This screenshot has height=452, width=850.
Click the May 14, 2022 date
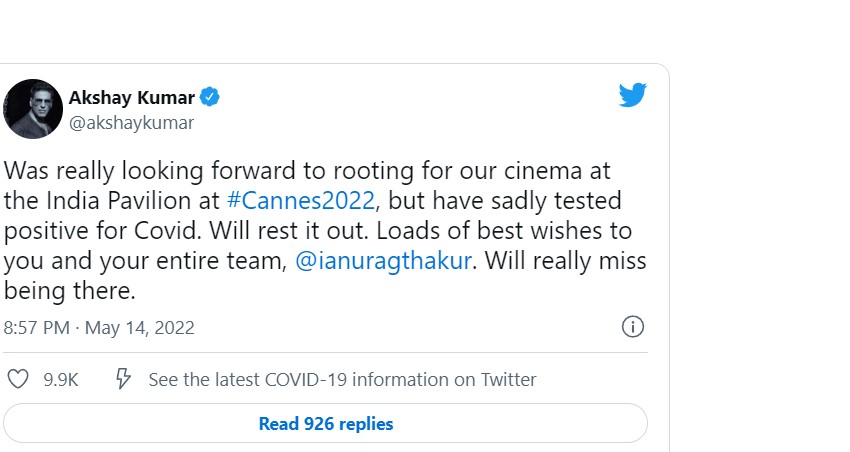140,328
